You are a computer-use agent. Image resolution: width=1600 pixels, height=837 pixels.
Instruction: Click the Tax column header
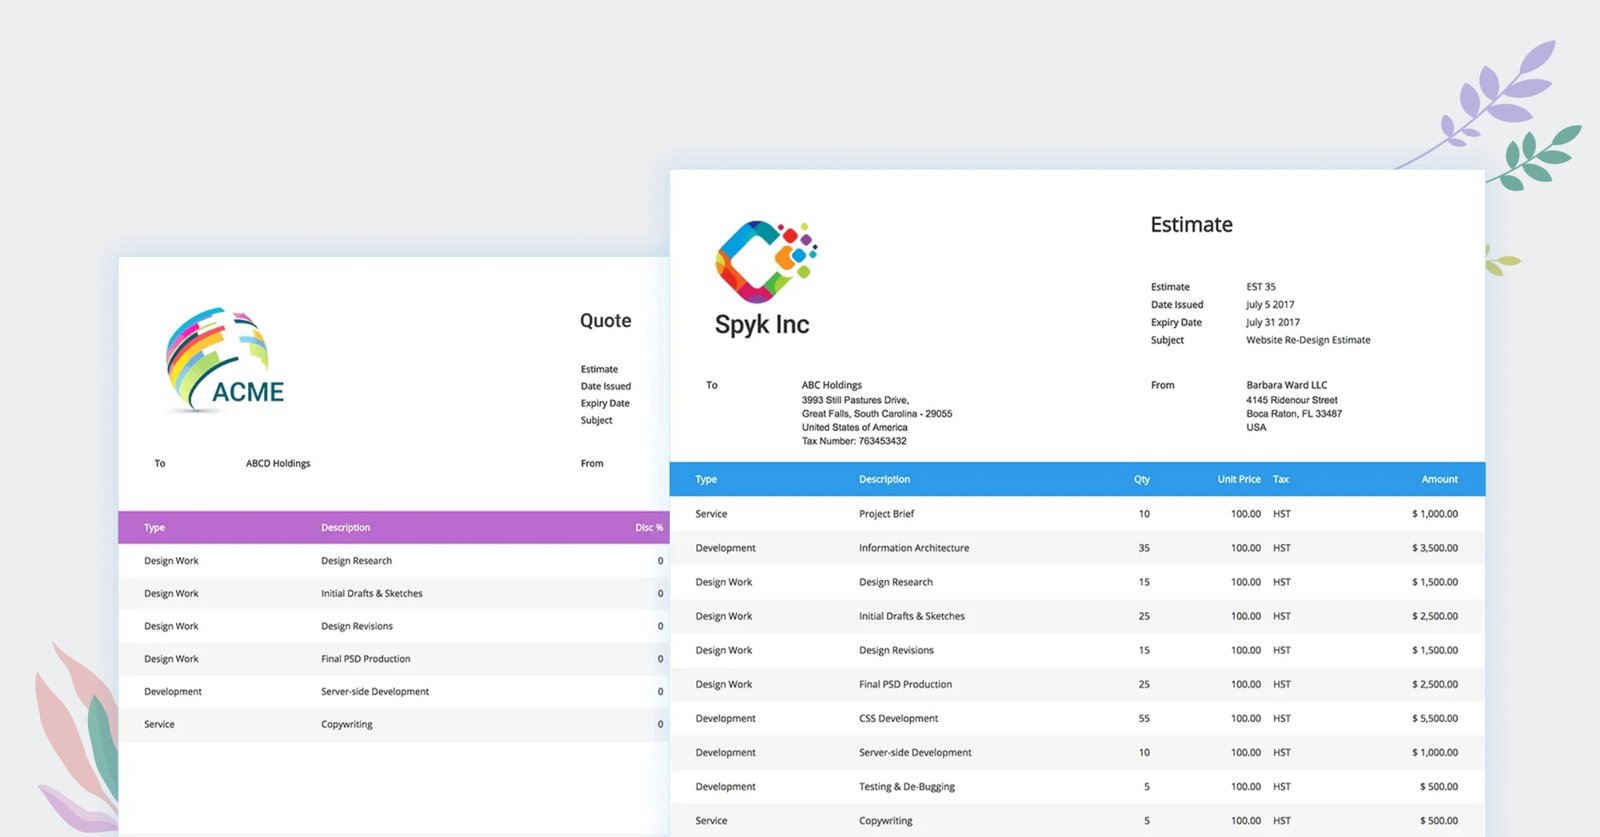[x=1280, y=480]
